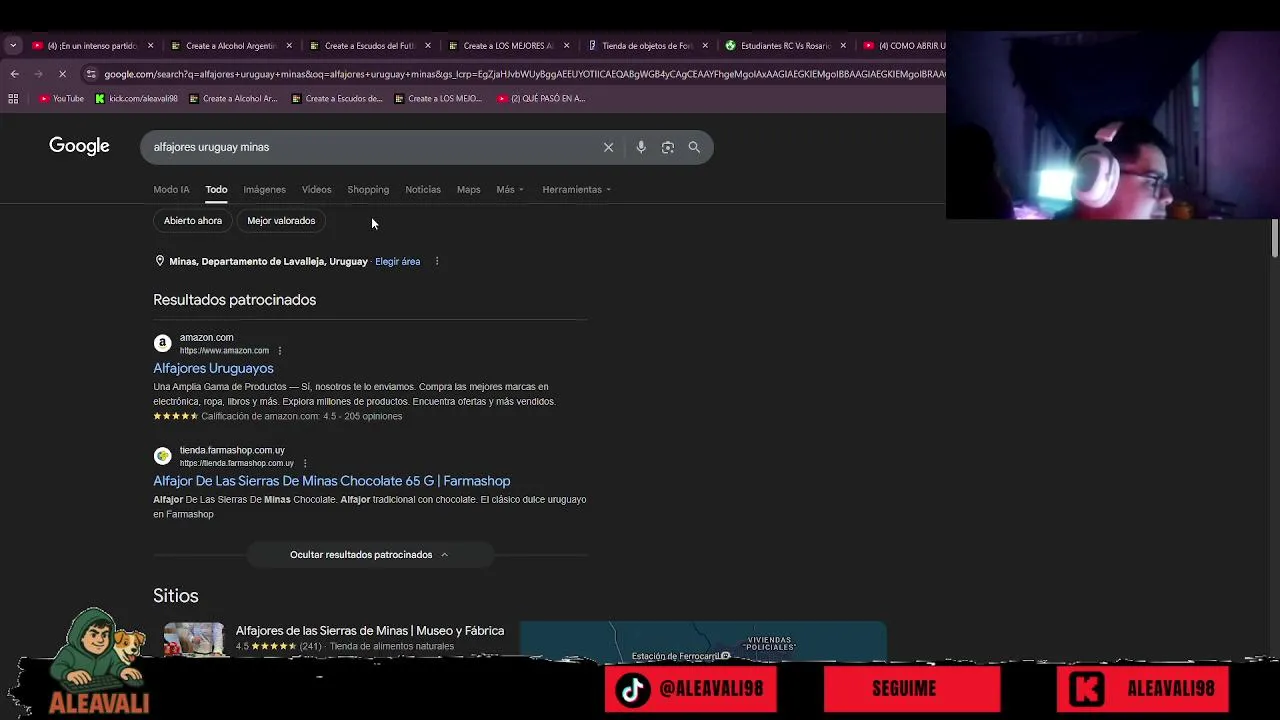Open the Herramientas dropdown

pos(576,189)
